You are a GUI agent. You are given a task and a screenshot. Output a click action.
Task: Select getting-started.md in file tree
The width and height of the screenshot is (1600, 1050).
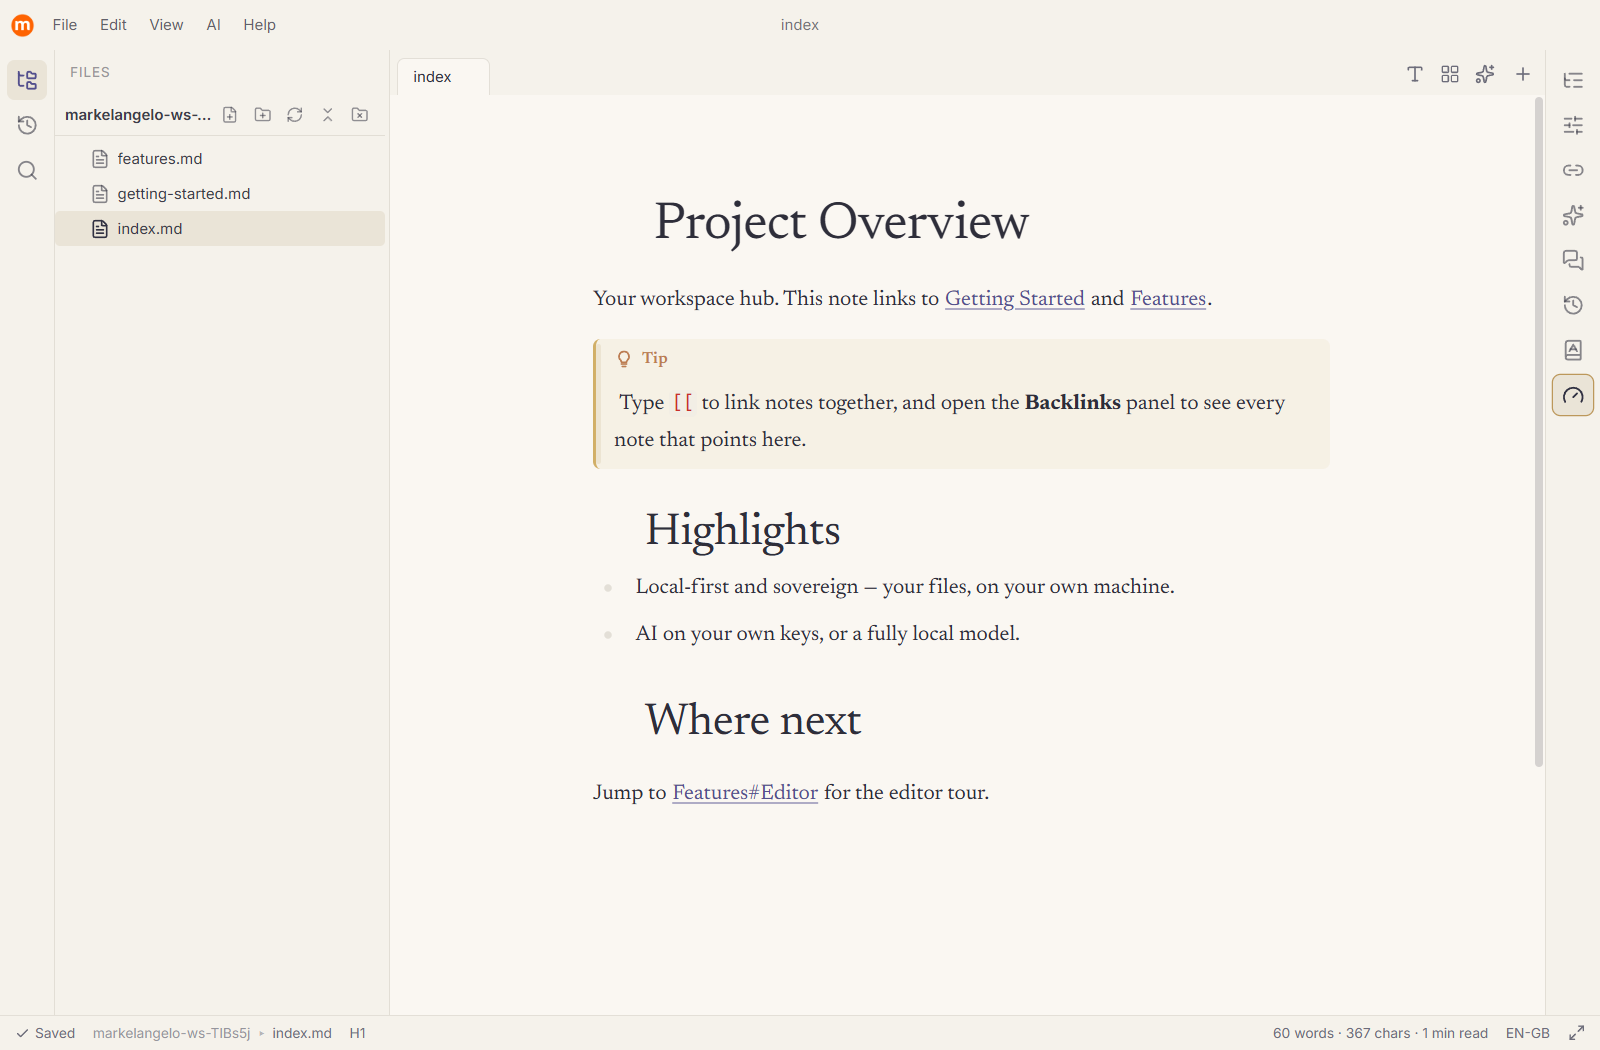(x=220, y=194)
